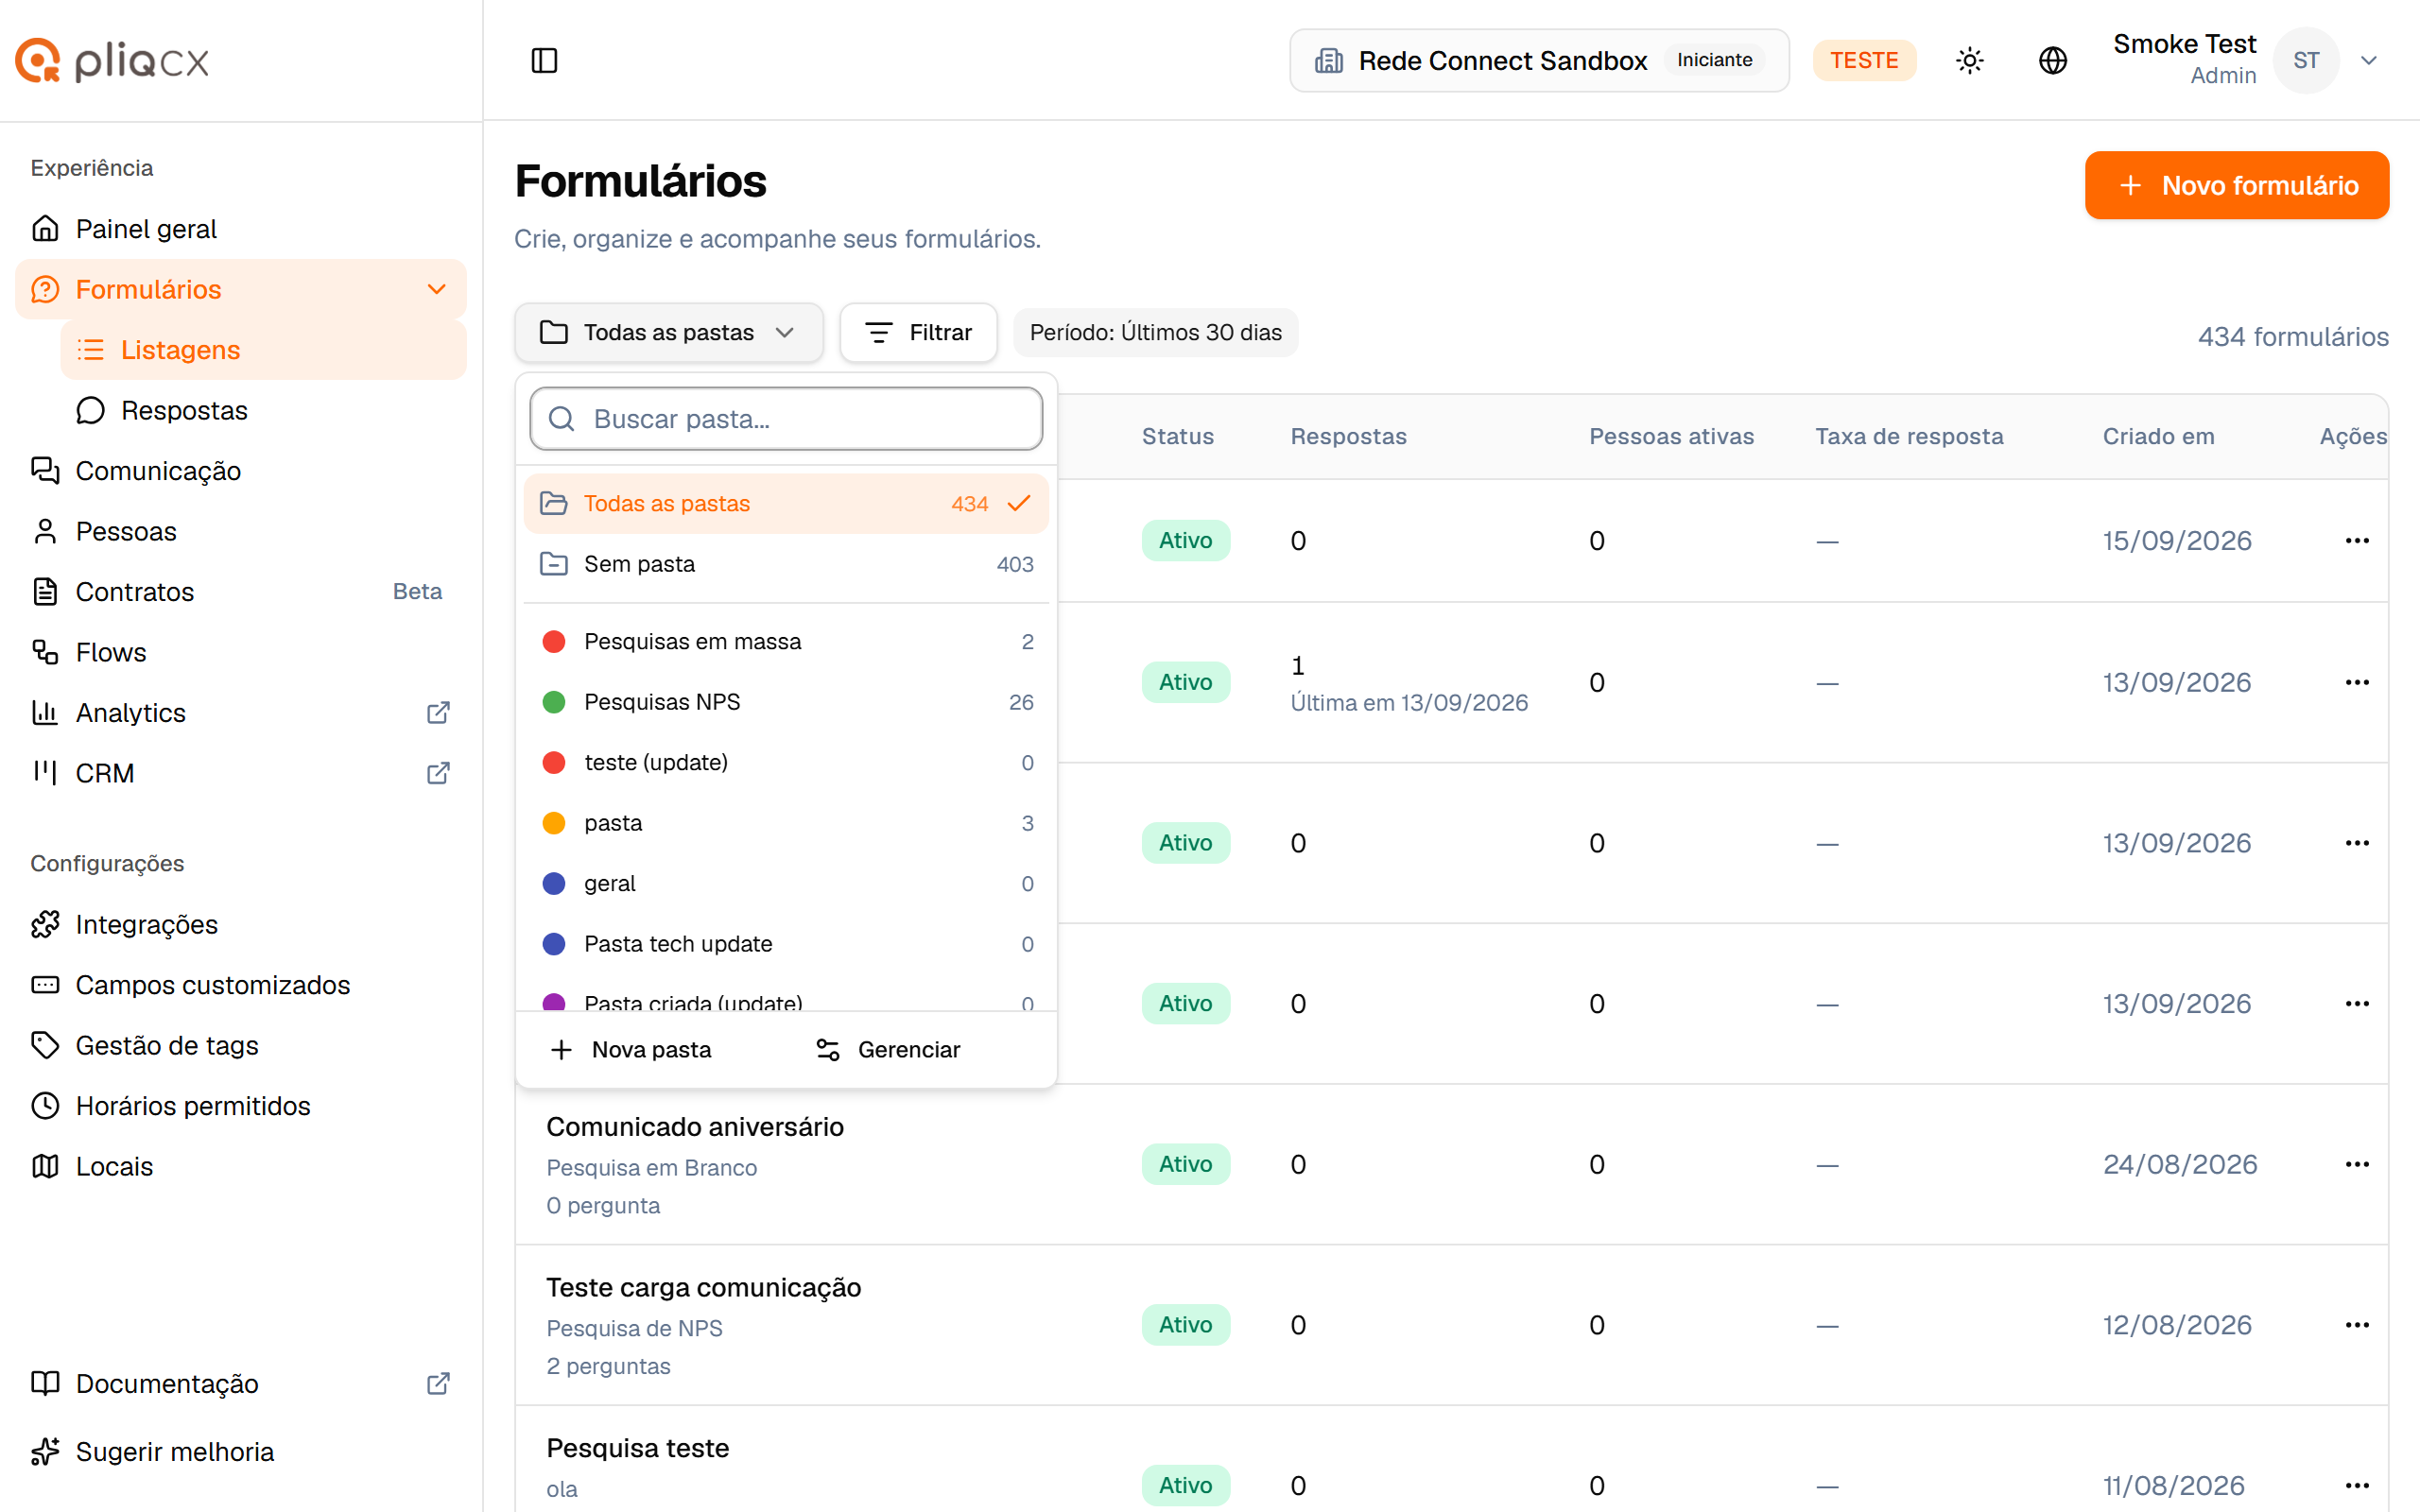Open the Filtrar filter options

click(918, 333)
